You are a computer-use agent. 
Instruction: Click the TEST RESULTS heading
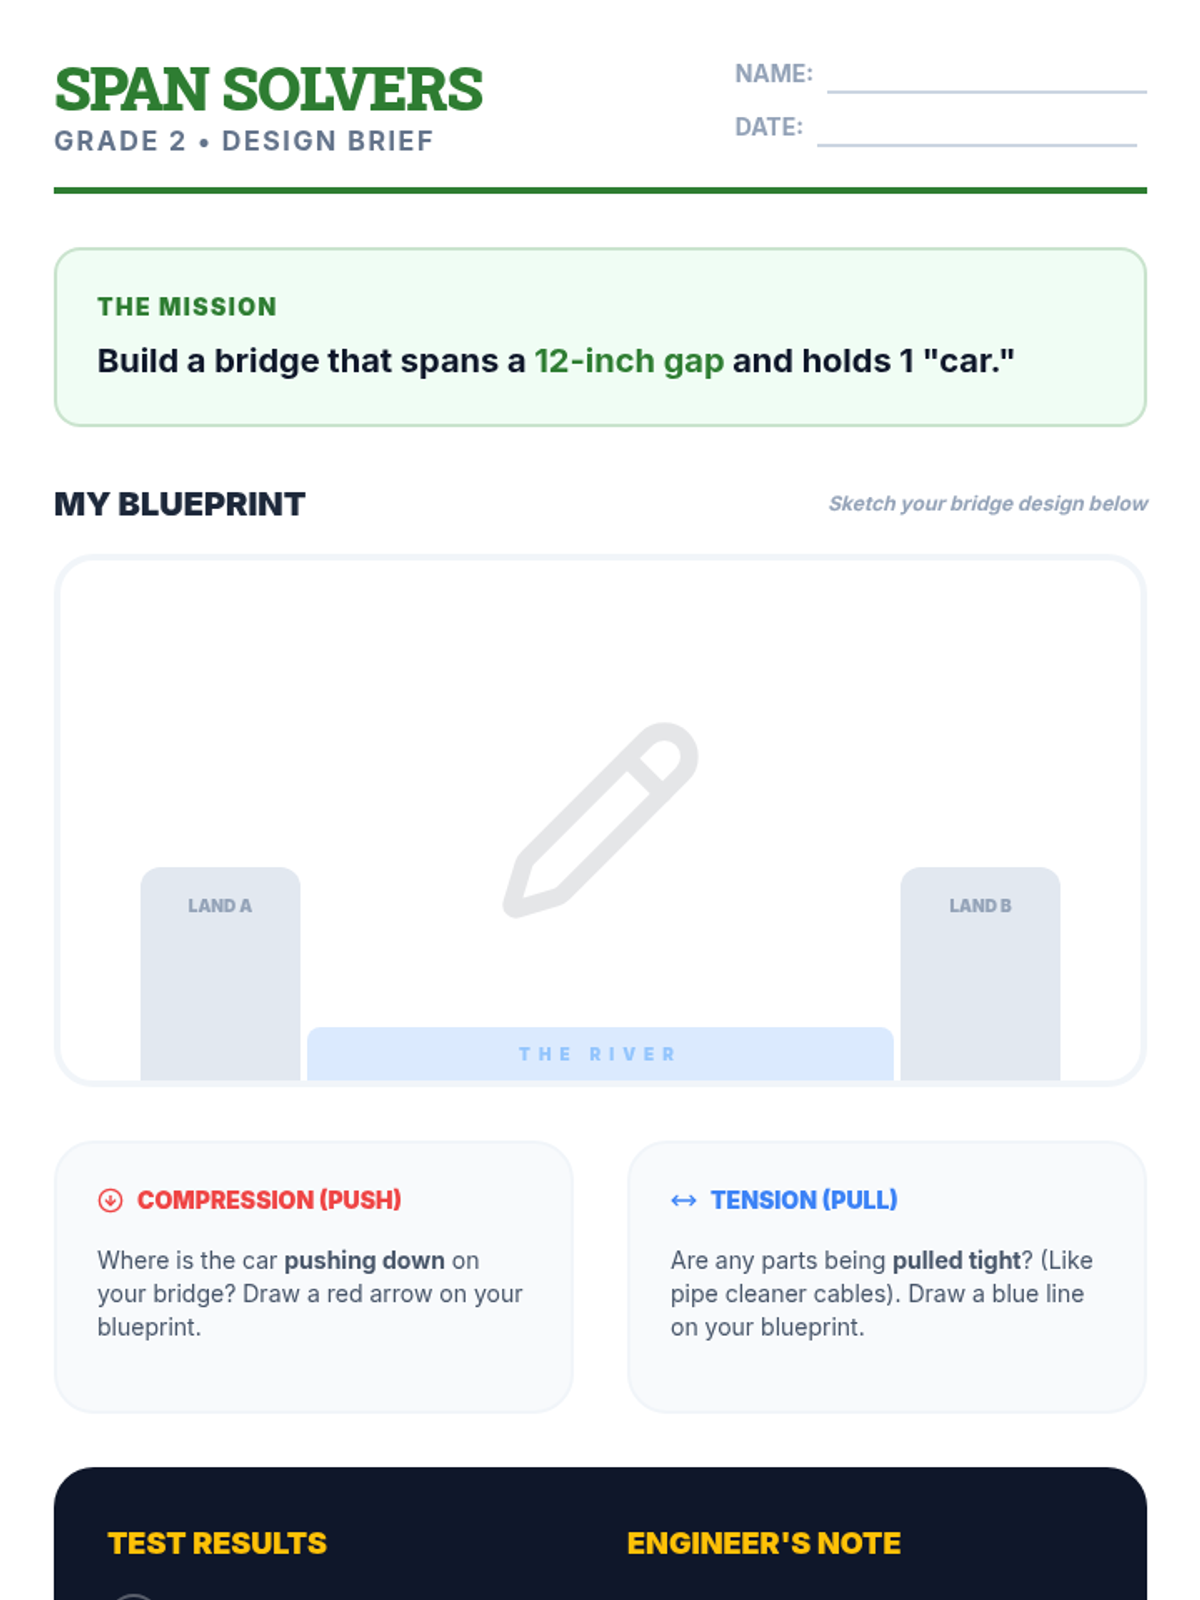(x=217, y=1544)
